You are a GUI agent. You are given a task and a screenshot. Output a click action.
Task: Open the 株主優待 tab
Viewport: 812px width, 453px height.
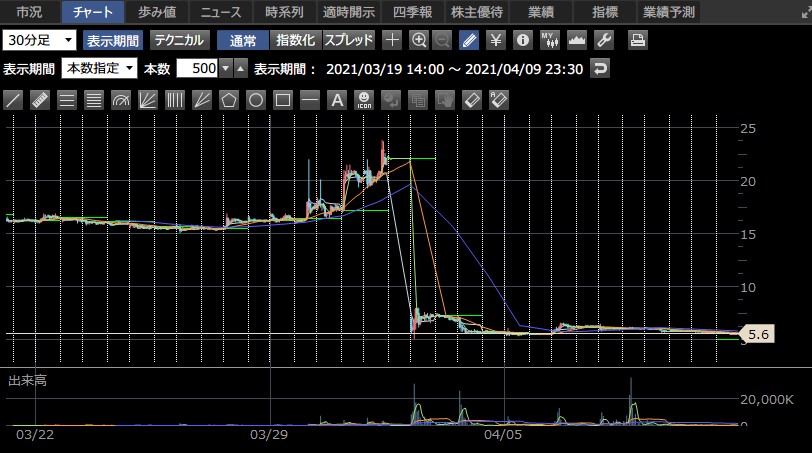[477, 12]
